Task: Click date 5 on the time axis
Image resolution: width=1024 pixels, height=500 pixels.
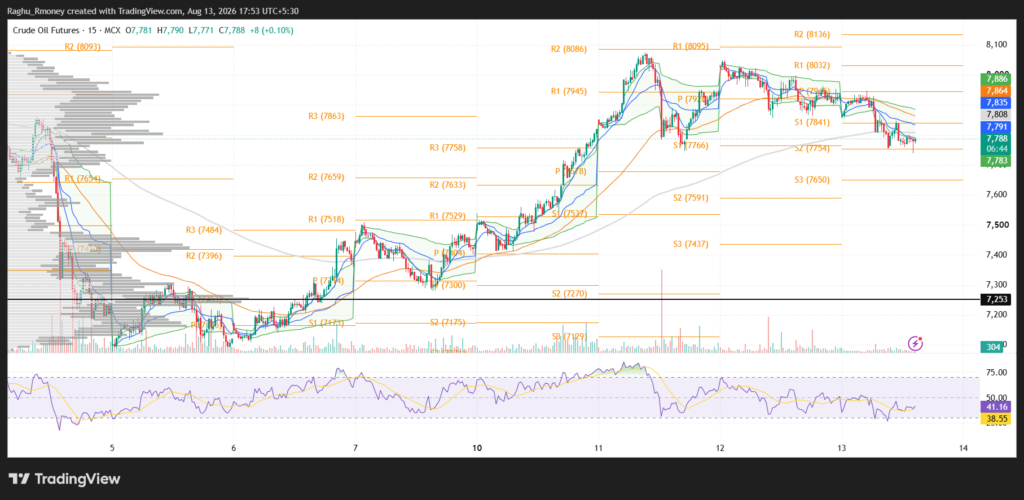Action: tap(112, 447)
